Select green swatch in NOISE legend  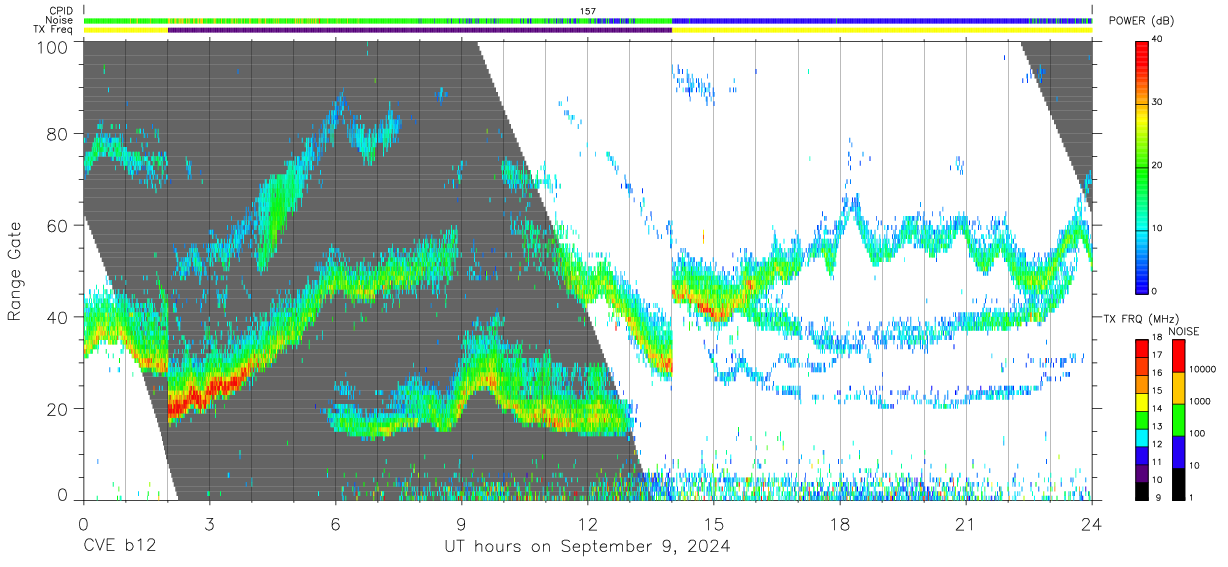tap(1179, 420)
